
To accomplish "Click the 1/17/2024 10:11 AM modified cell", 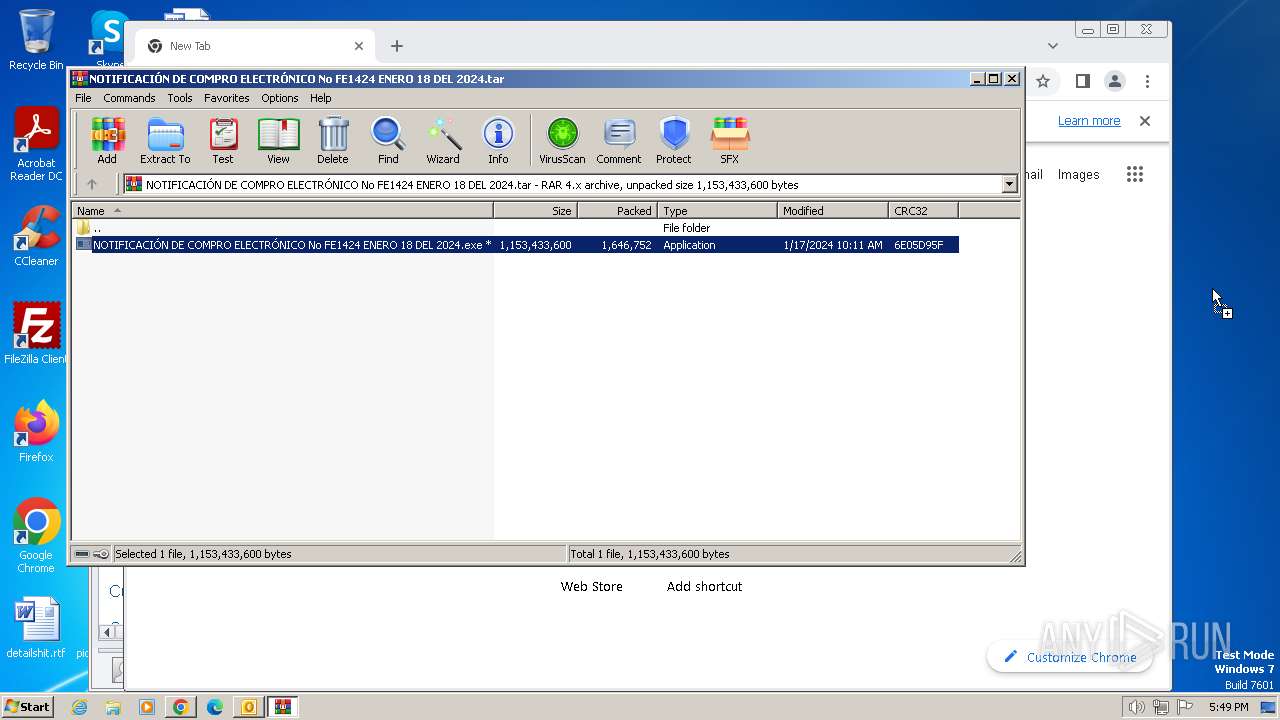I will point(833,245).
